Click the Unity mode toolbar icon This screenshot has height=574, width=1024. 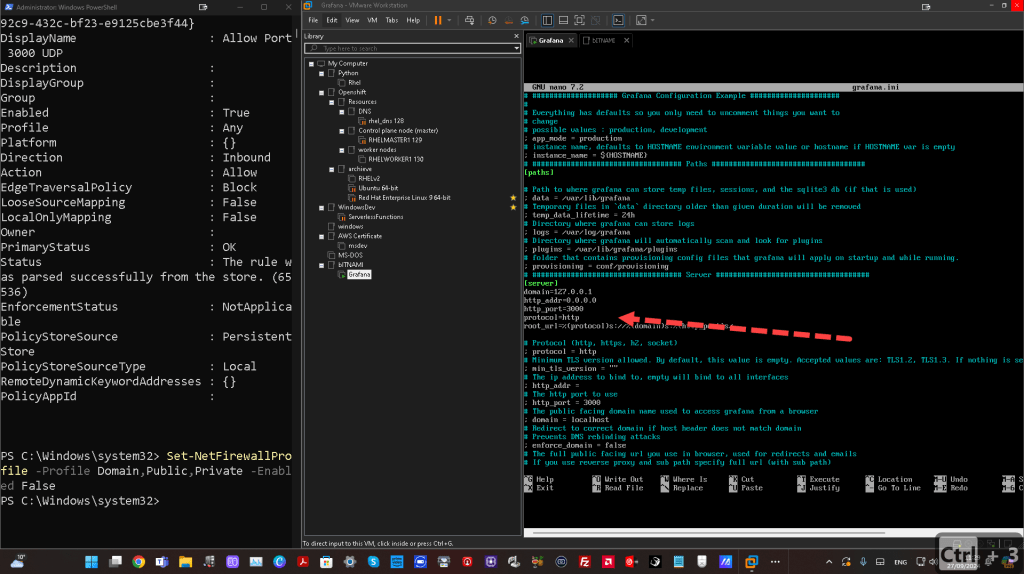(x=596, y=20)
